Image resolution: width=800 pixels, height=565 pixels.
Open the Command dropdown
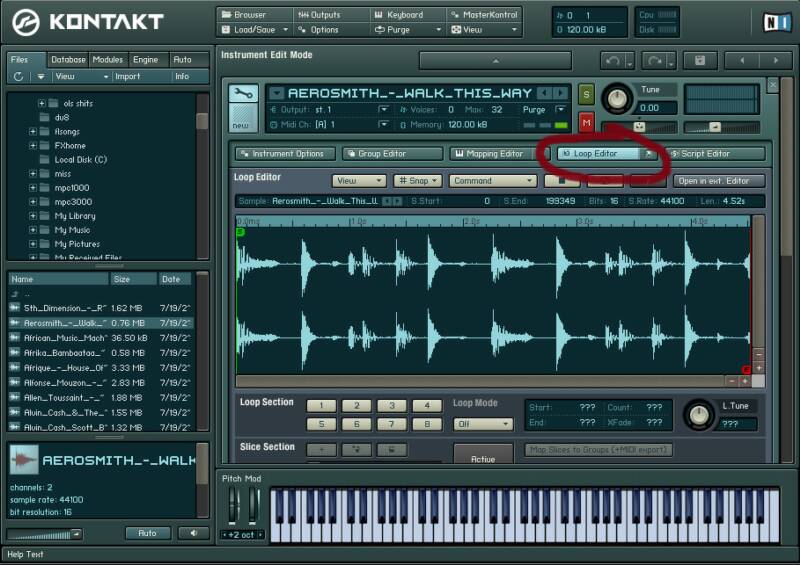493,181
